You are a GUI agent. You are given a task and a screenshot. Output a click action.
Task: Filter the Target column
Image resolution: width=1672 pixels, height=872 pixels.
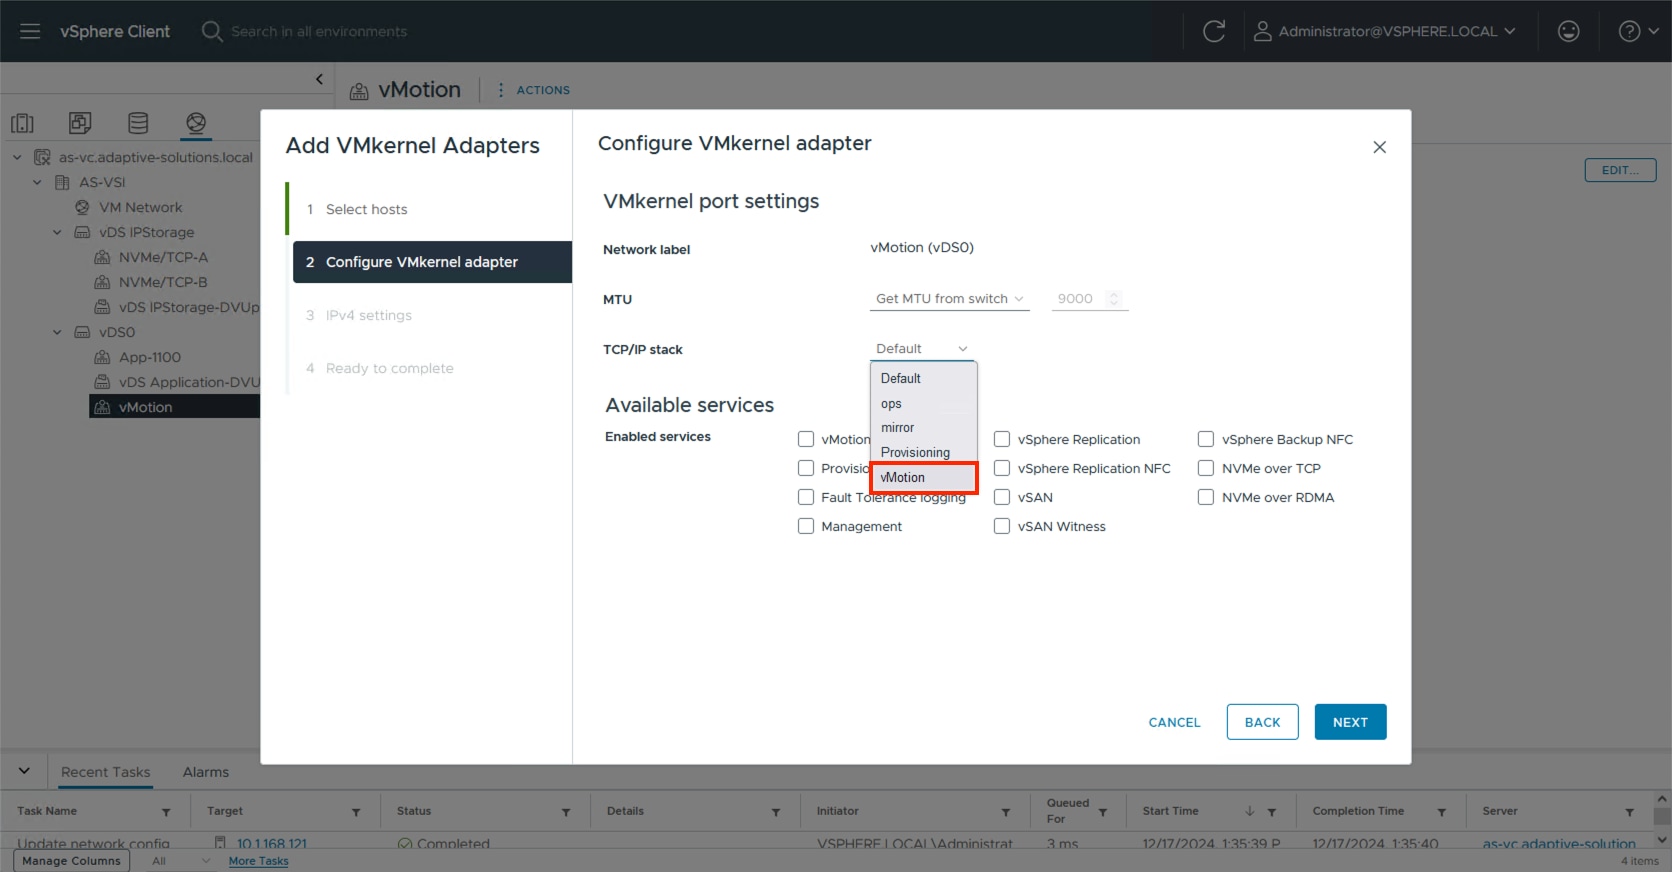(x=356, y=812)
